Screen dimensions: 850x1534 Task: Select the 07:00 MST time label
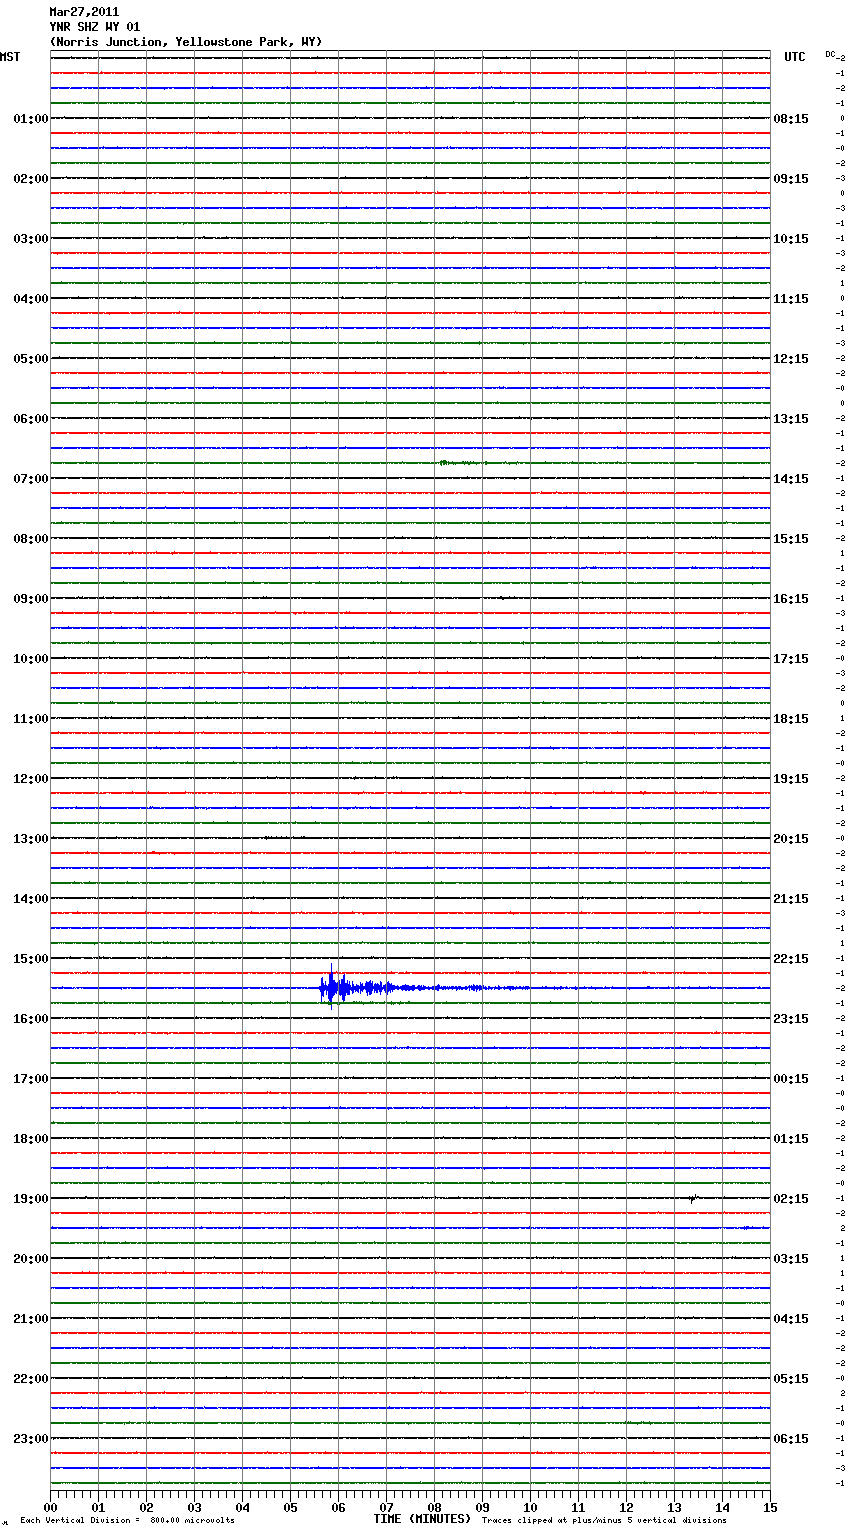(x=31, y=479)
